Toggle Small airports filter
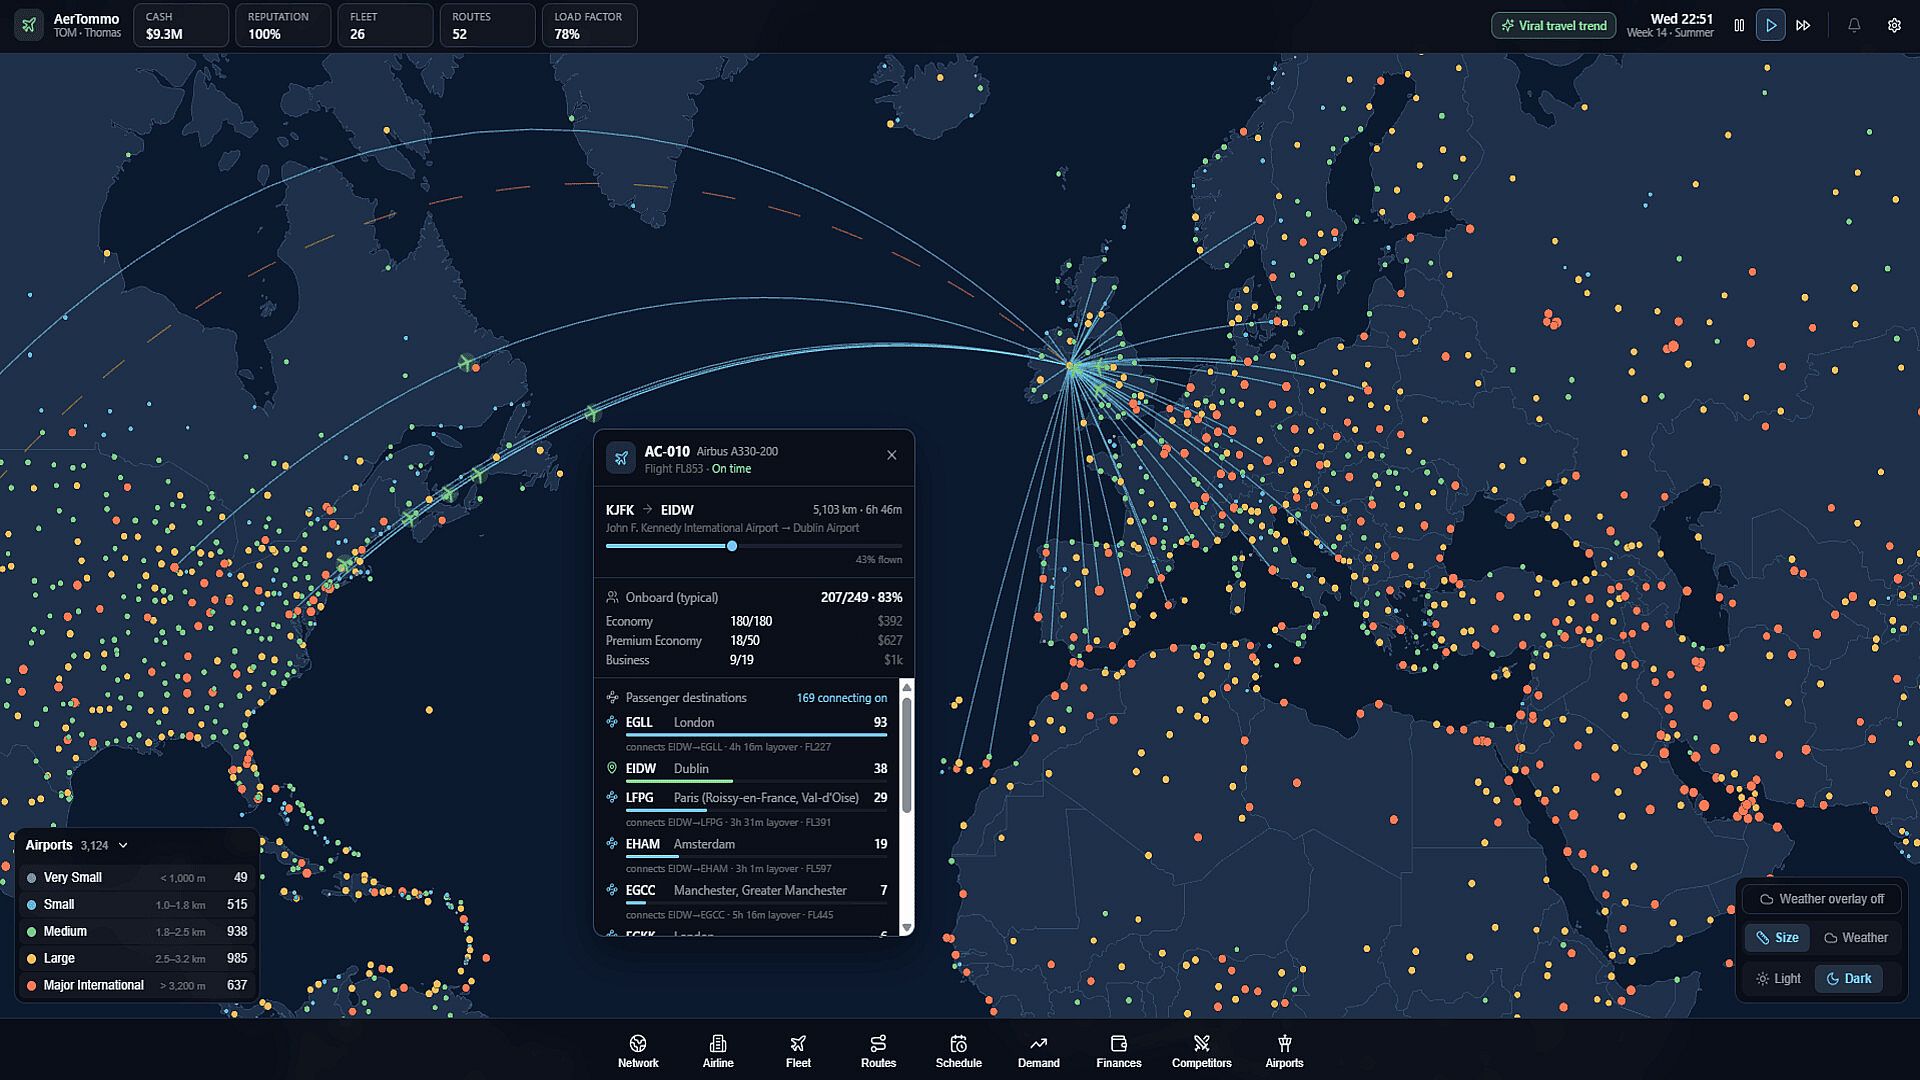1920x1080 pixels. [138, 905]
